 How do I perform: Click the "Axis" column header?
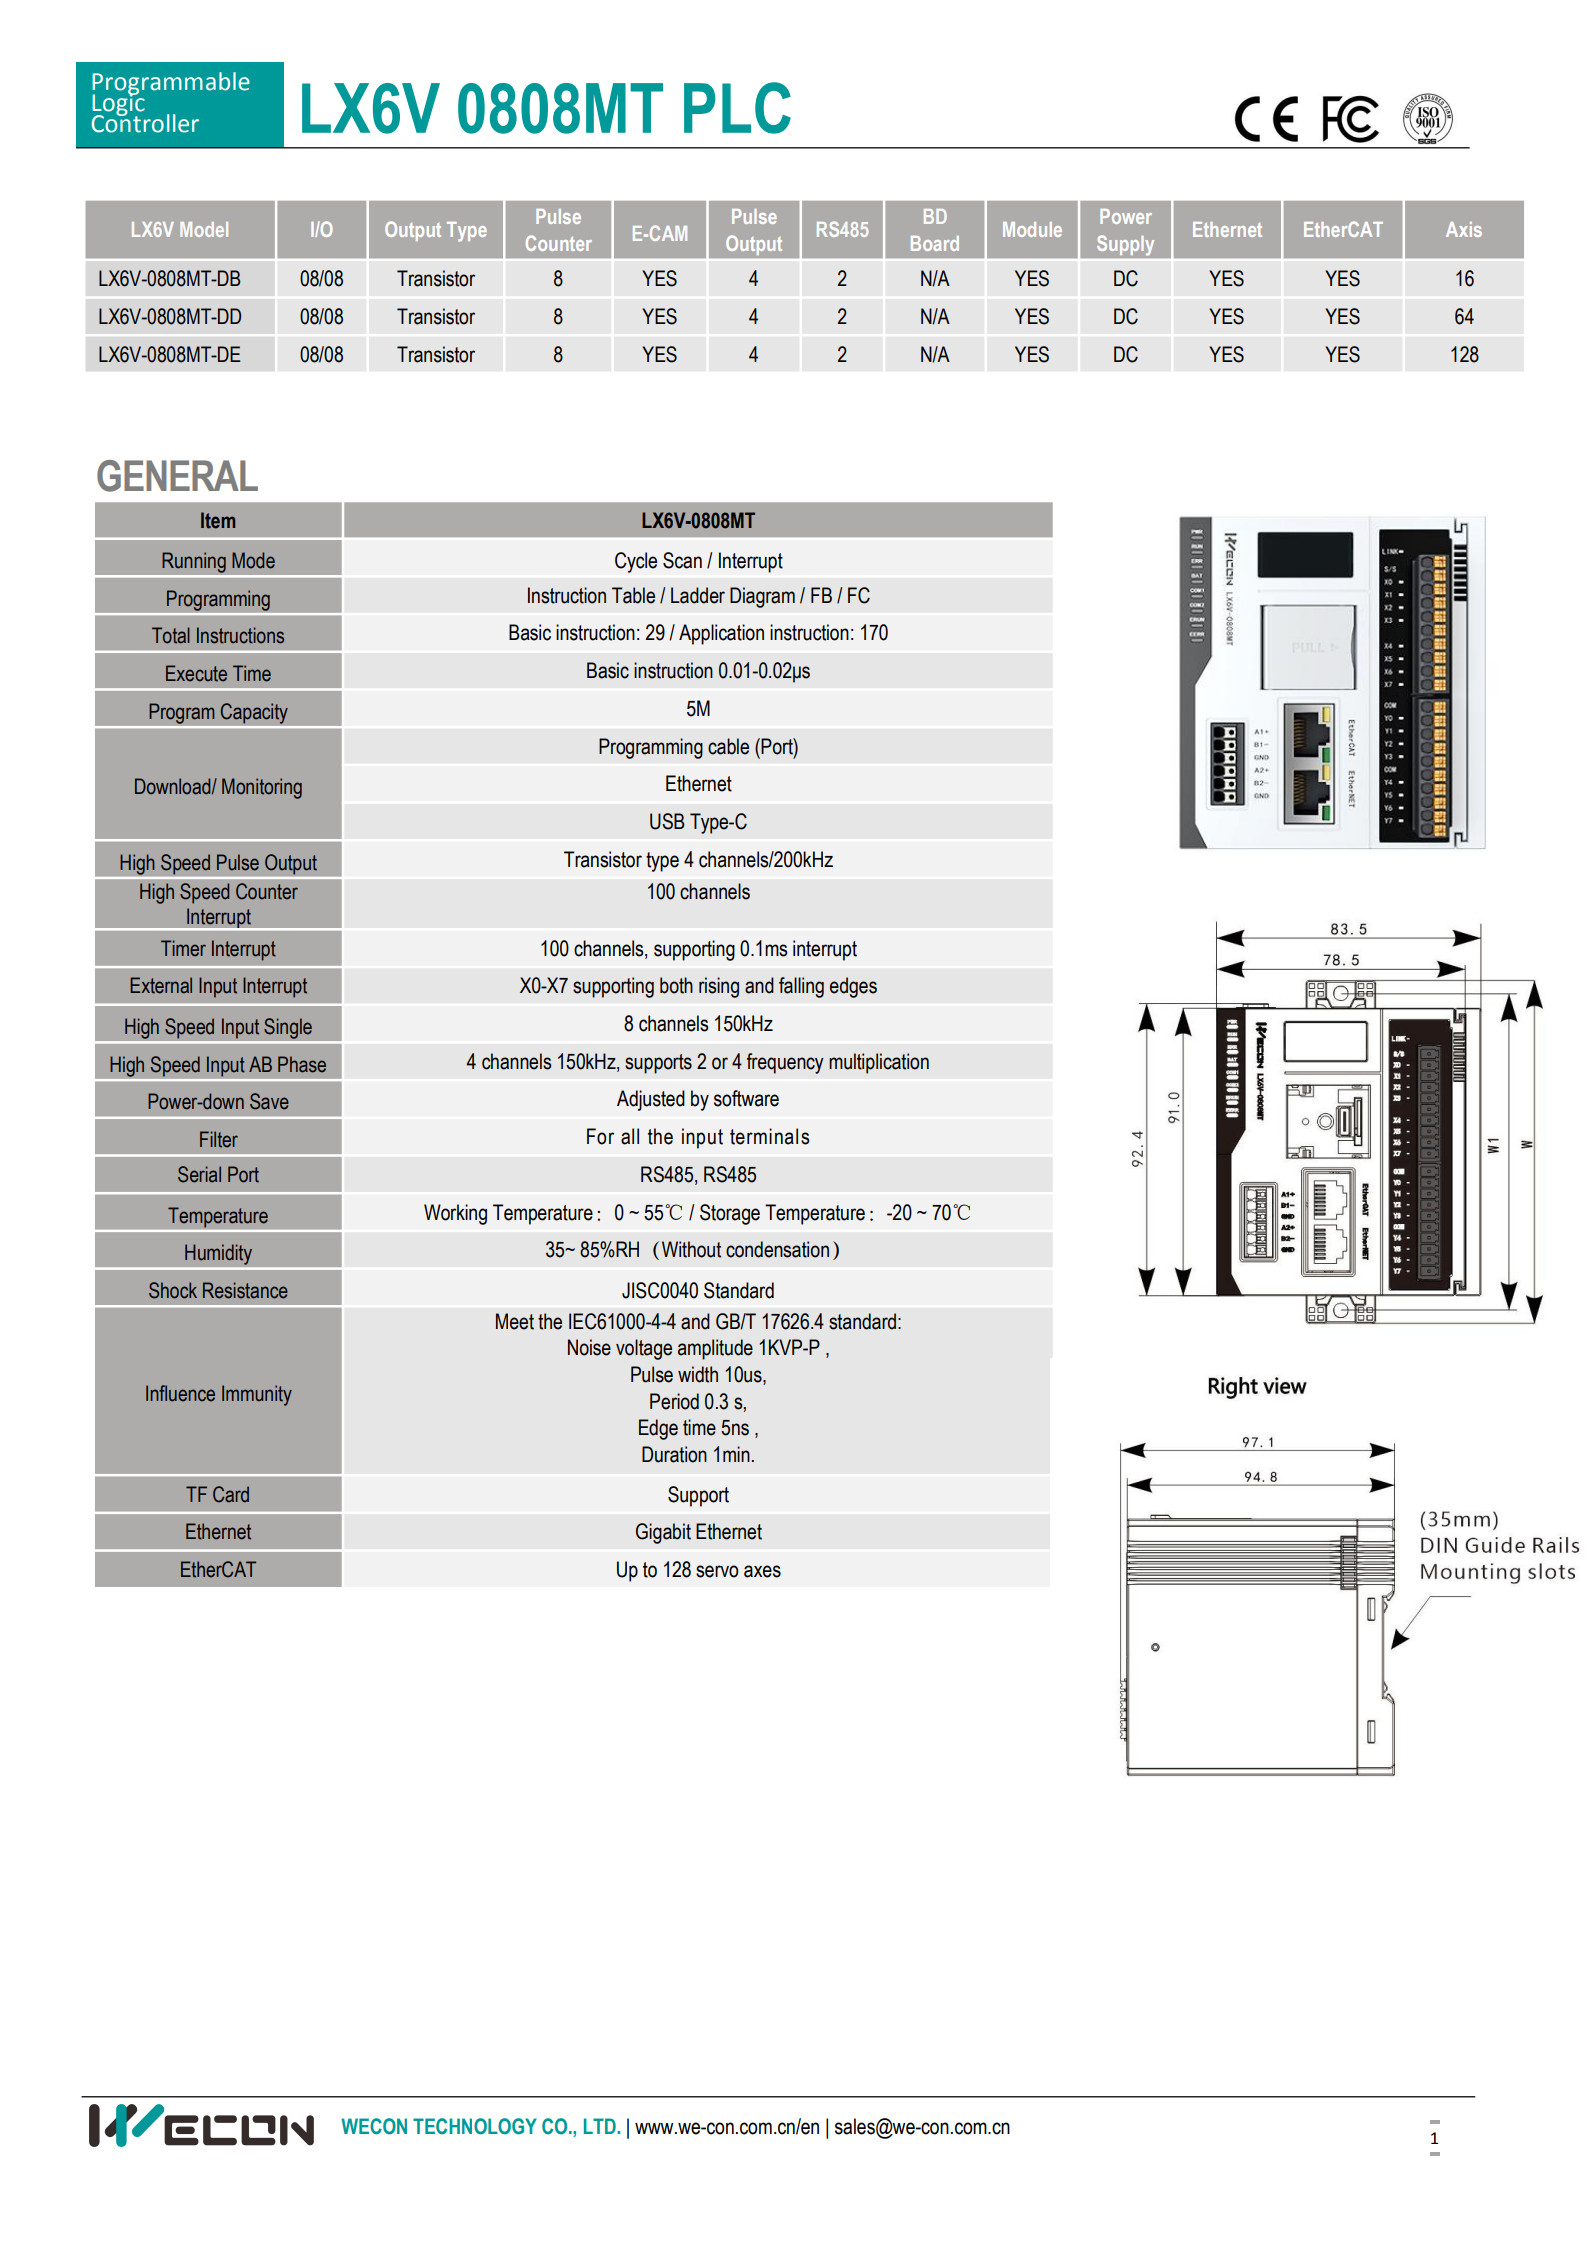point(1464,230)
